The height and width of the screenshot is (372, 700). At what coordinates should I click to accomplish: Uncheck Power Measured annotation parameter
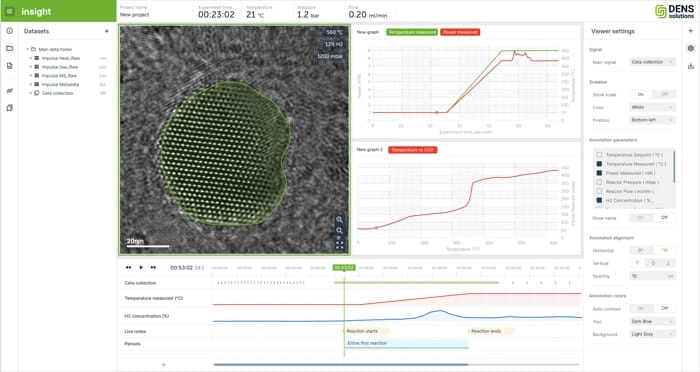pyautogui.click(x=599, y=173)
